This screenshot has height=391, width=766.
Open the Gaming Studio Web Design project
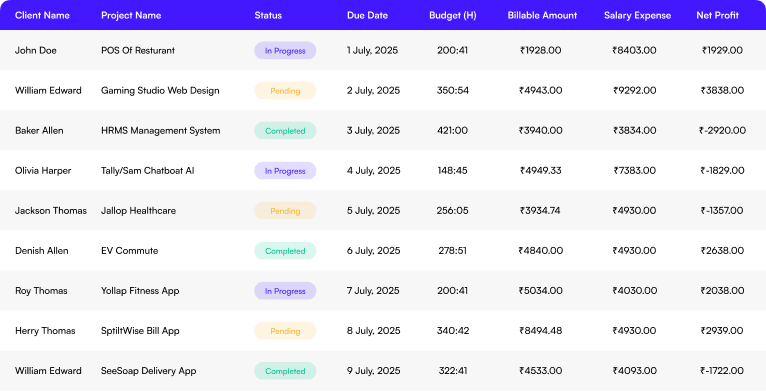(x=160, y=90)
